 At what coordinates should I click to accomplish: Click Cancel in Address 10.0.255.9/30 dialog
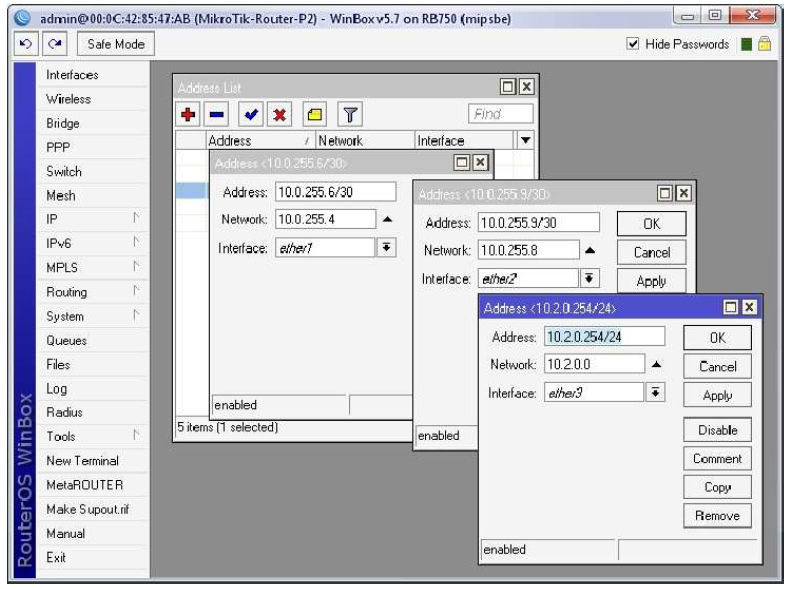651,252
